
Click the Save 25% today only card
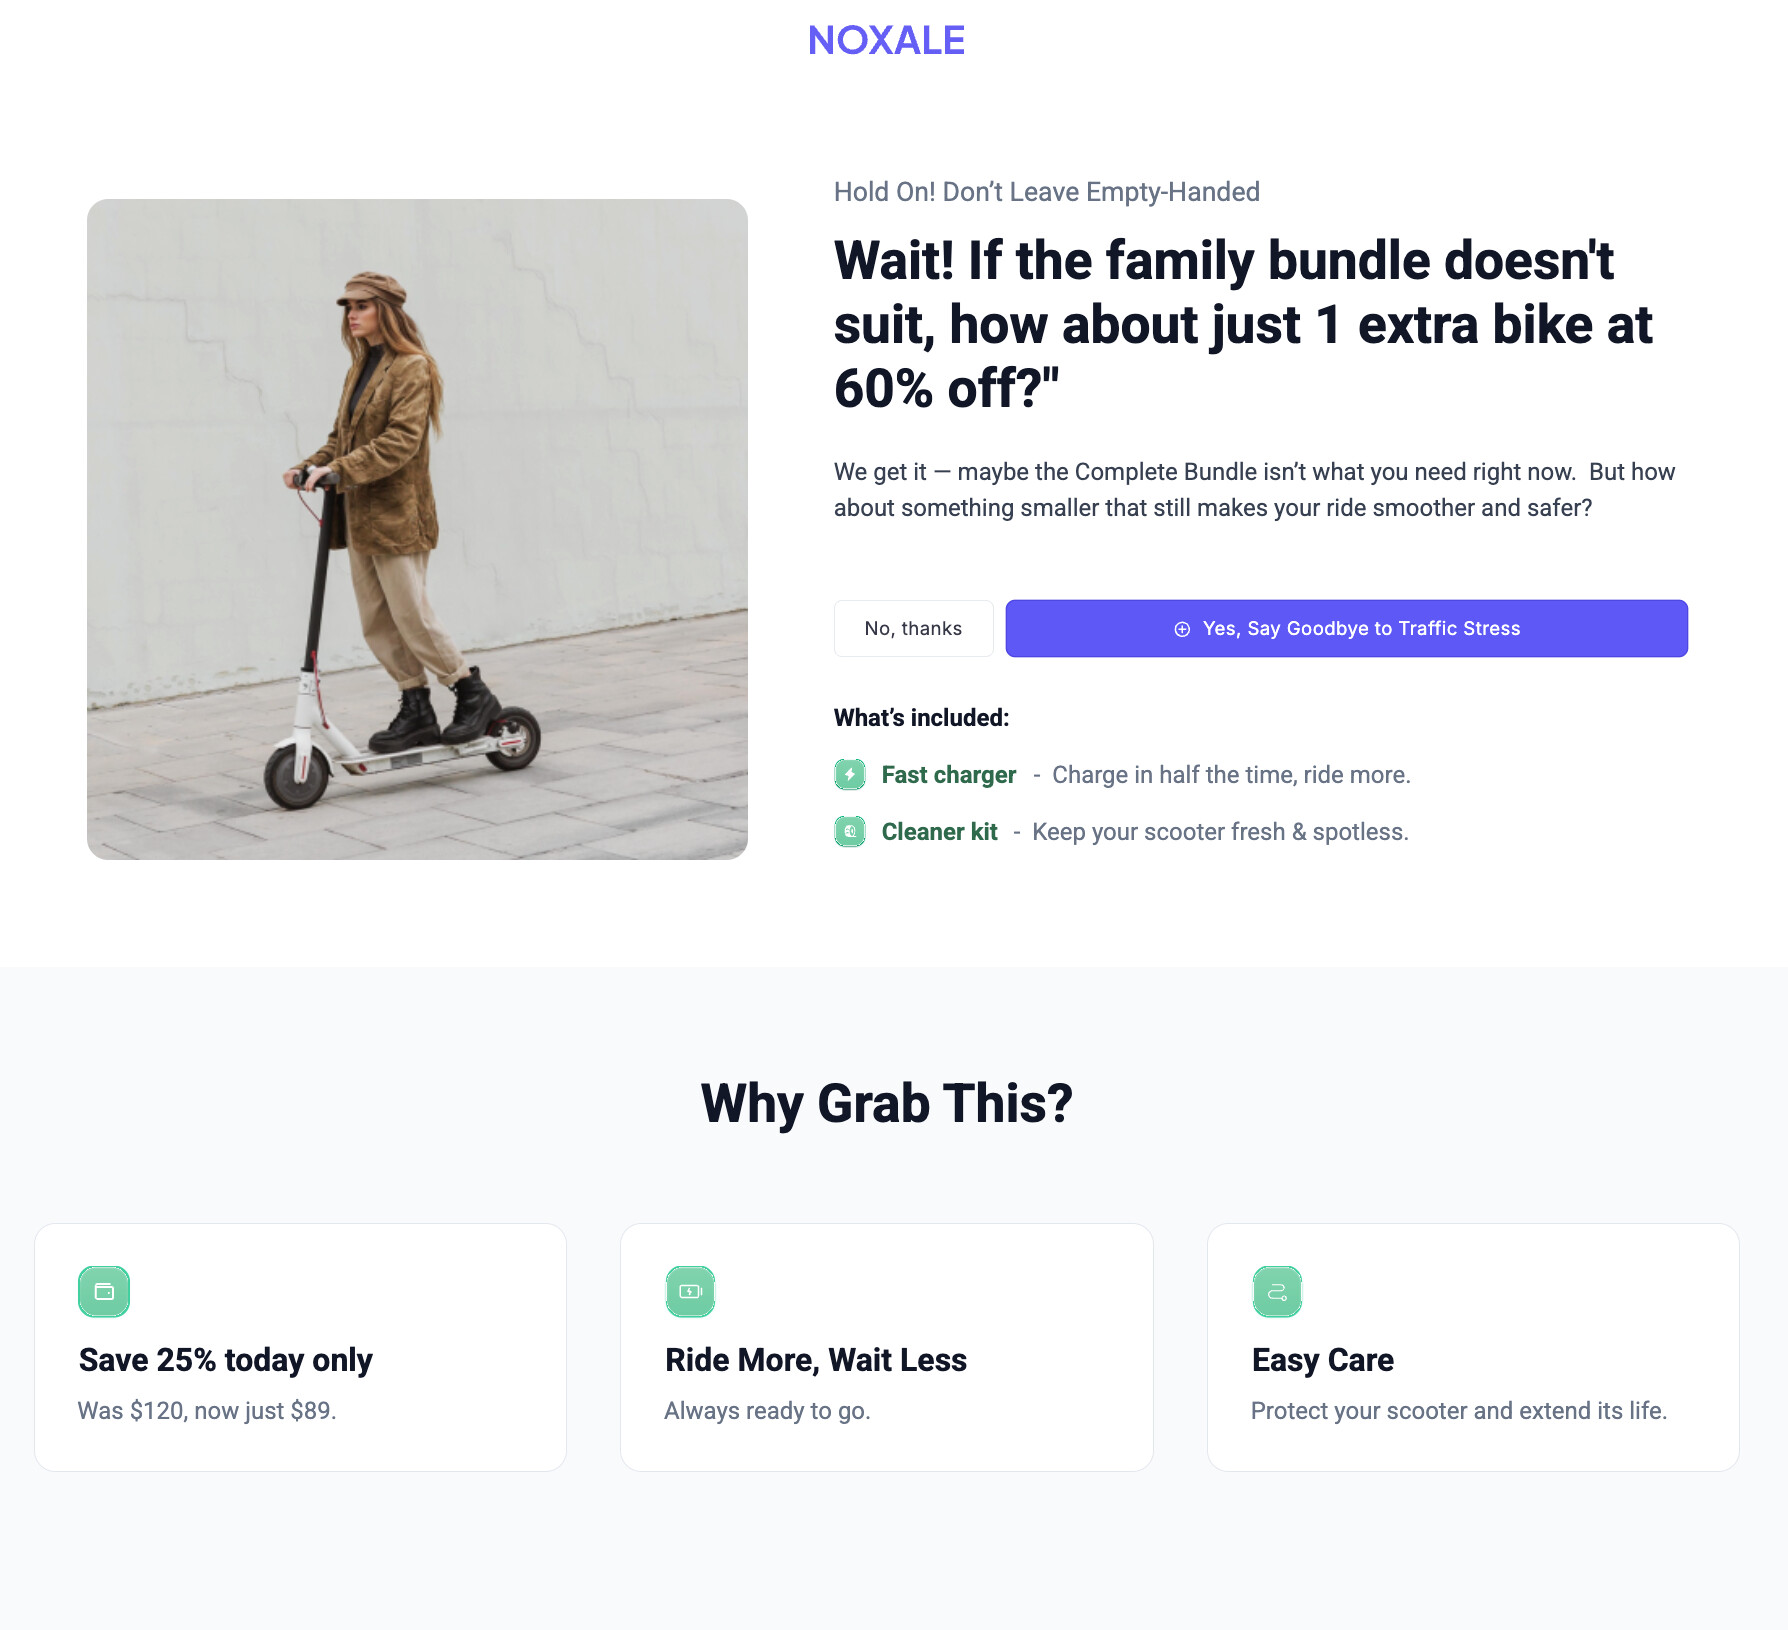pyautogui.click(x=300, y=1347)
